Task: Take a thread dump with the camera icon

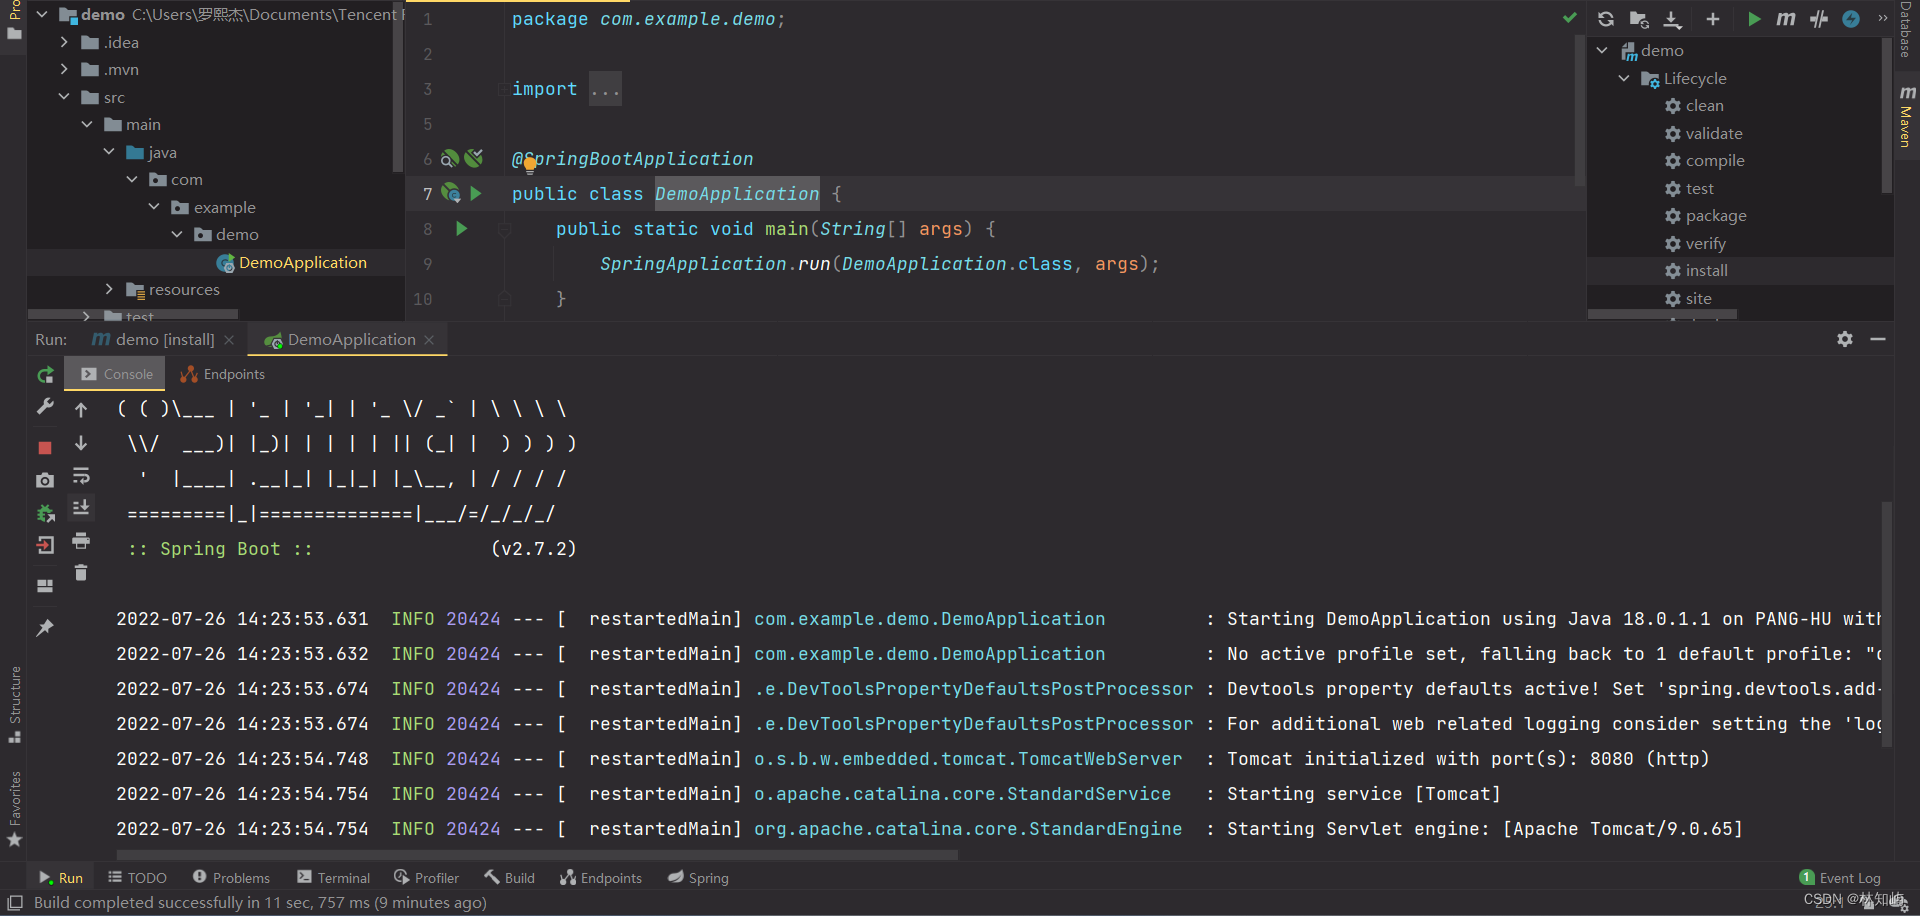Action: coord(45,480)
